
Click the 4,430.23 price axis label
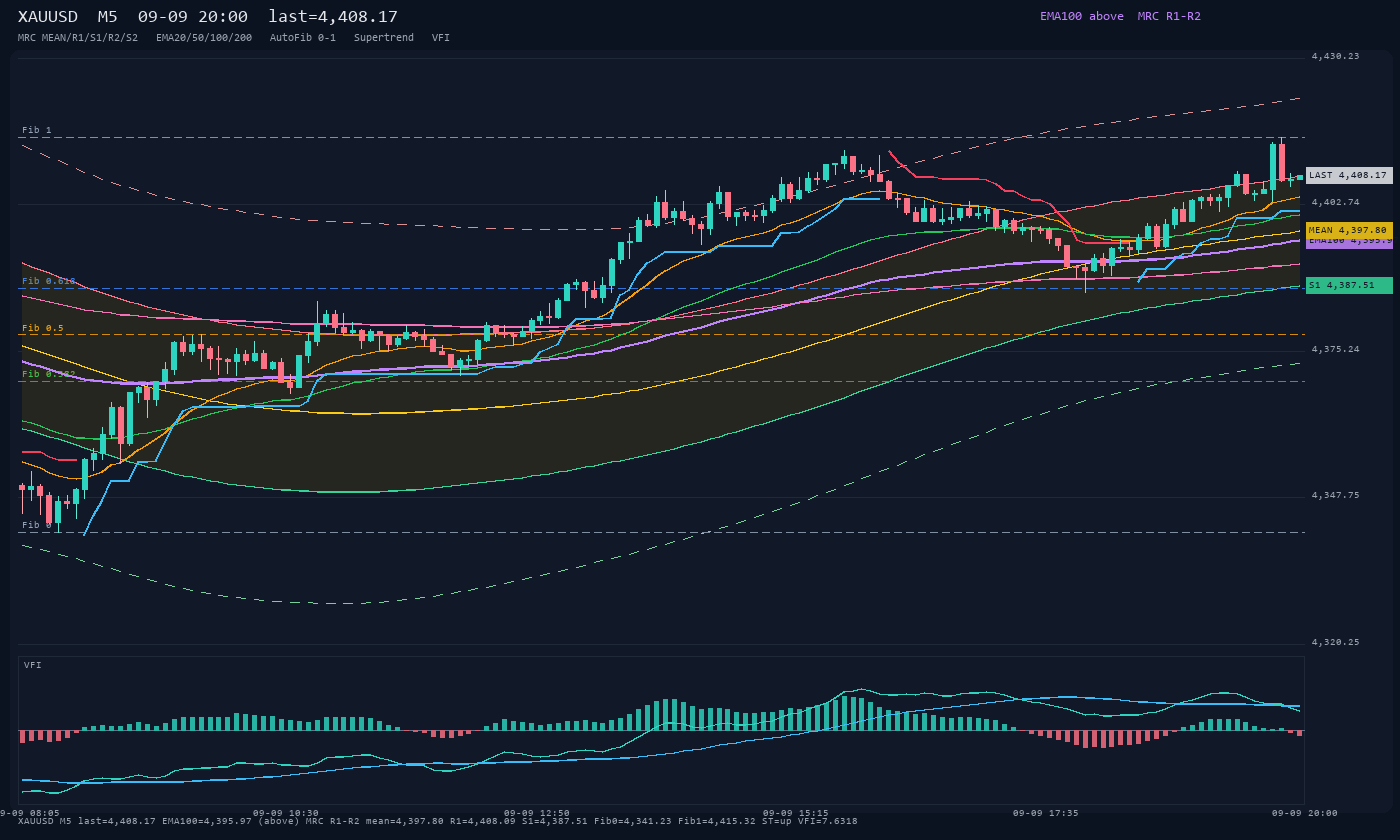(x=1336, y=56)
